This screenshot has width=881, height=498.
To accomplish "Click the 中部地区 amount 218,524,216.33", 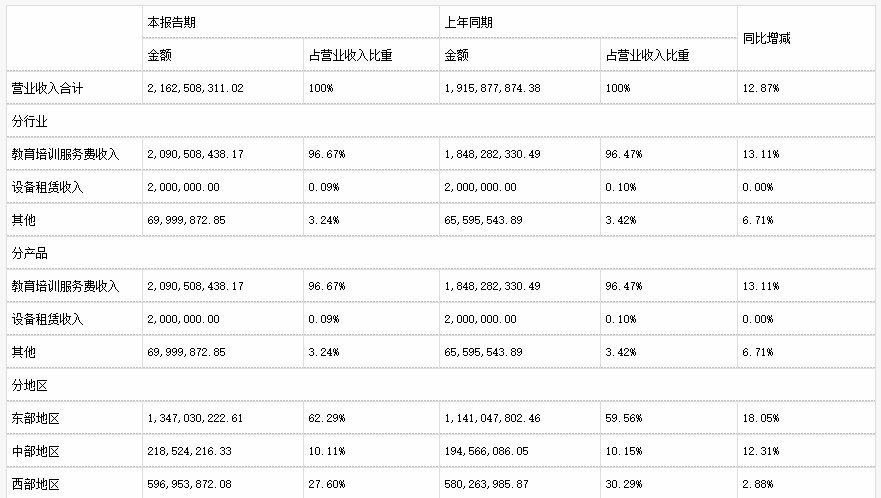I will pyautogui.click(x=189, y=451).
